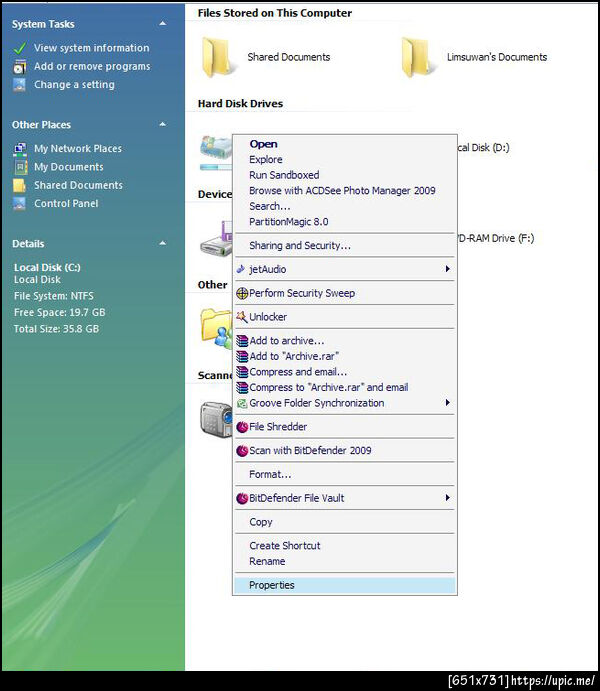
Task: Collapse the Details panel
Action: [163, 243]
